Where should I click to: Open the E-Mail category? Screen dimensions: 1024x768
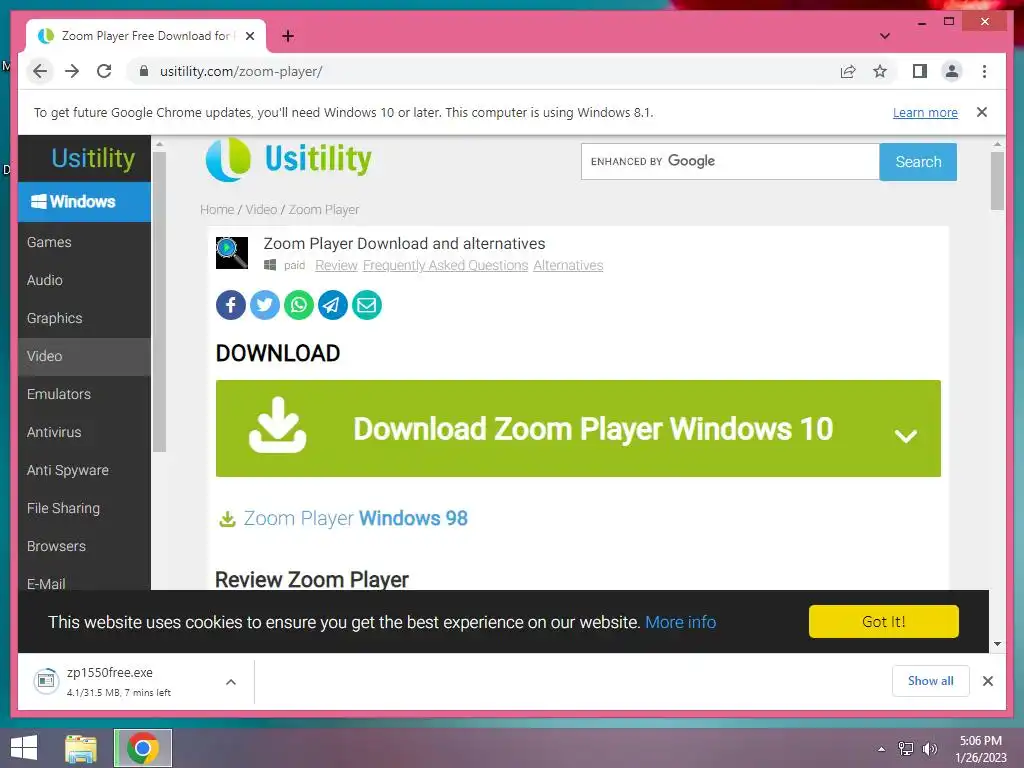point(84,579)
